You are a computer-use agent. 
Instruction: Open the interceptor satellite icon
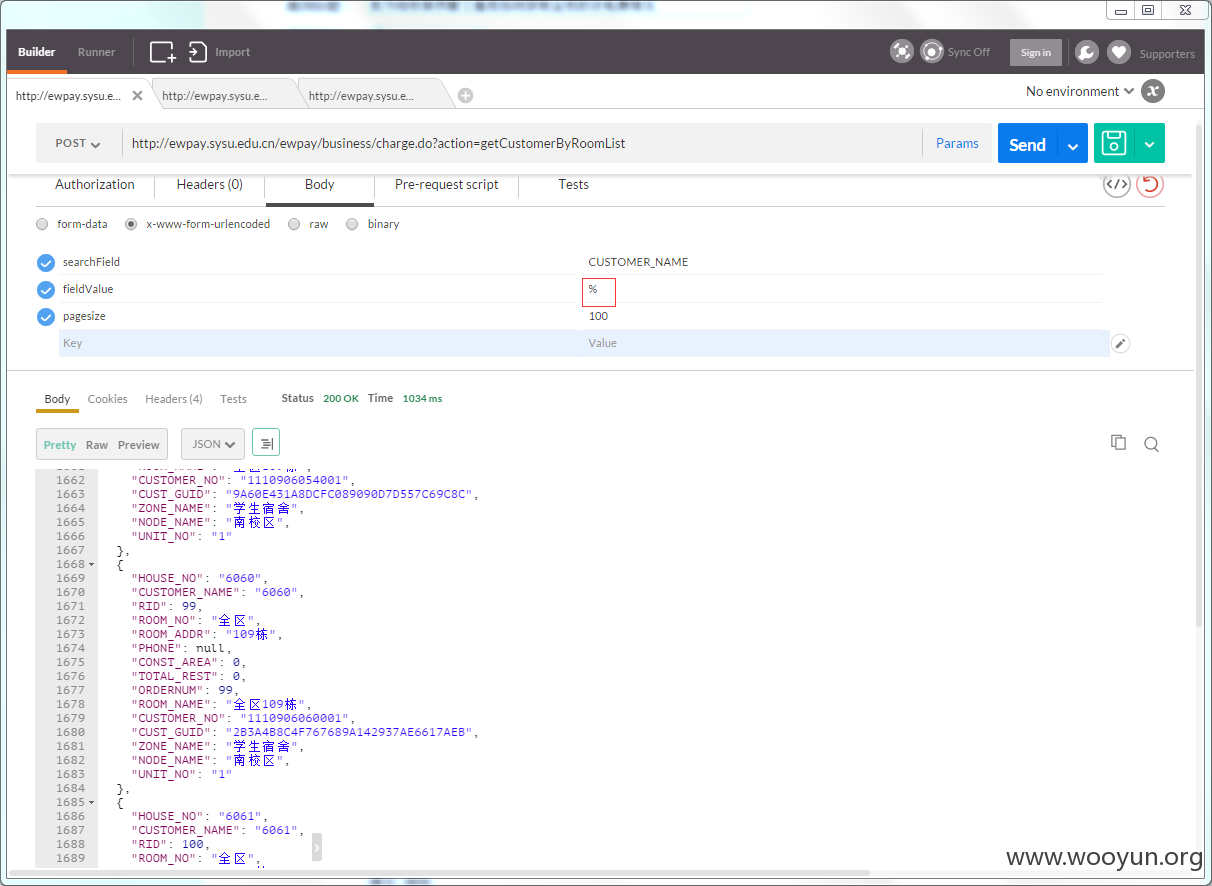tap(902, 52)
